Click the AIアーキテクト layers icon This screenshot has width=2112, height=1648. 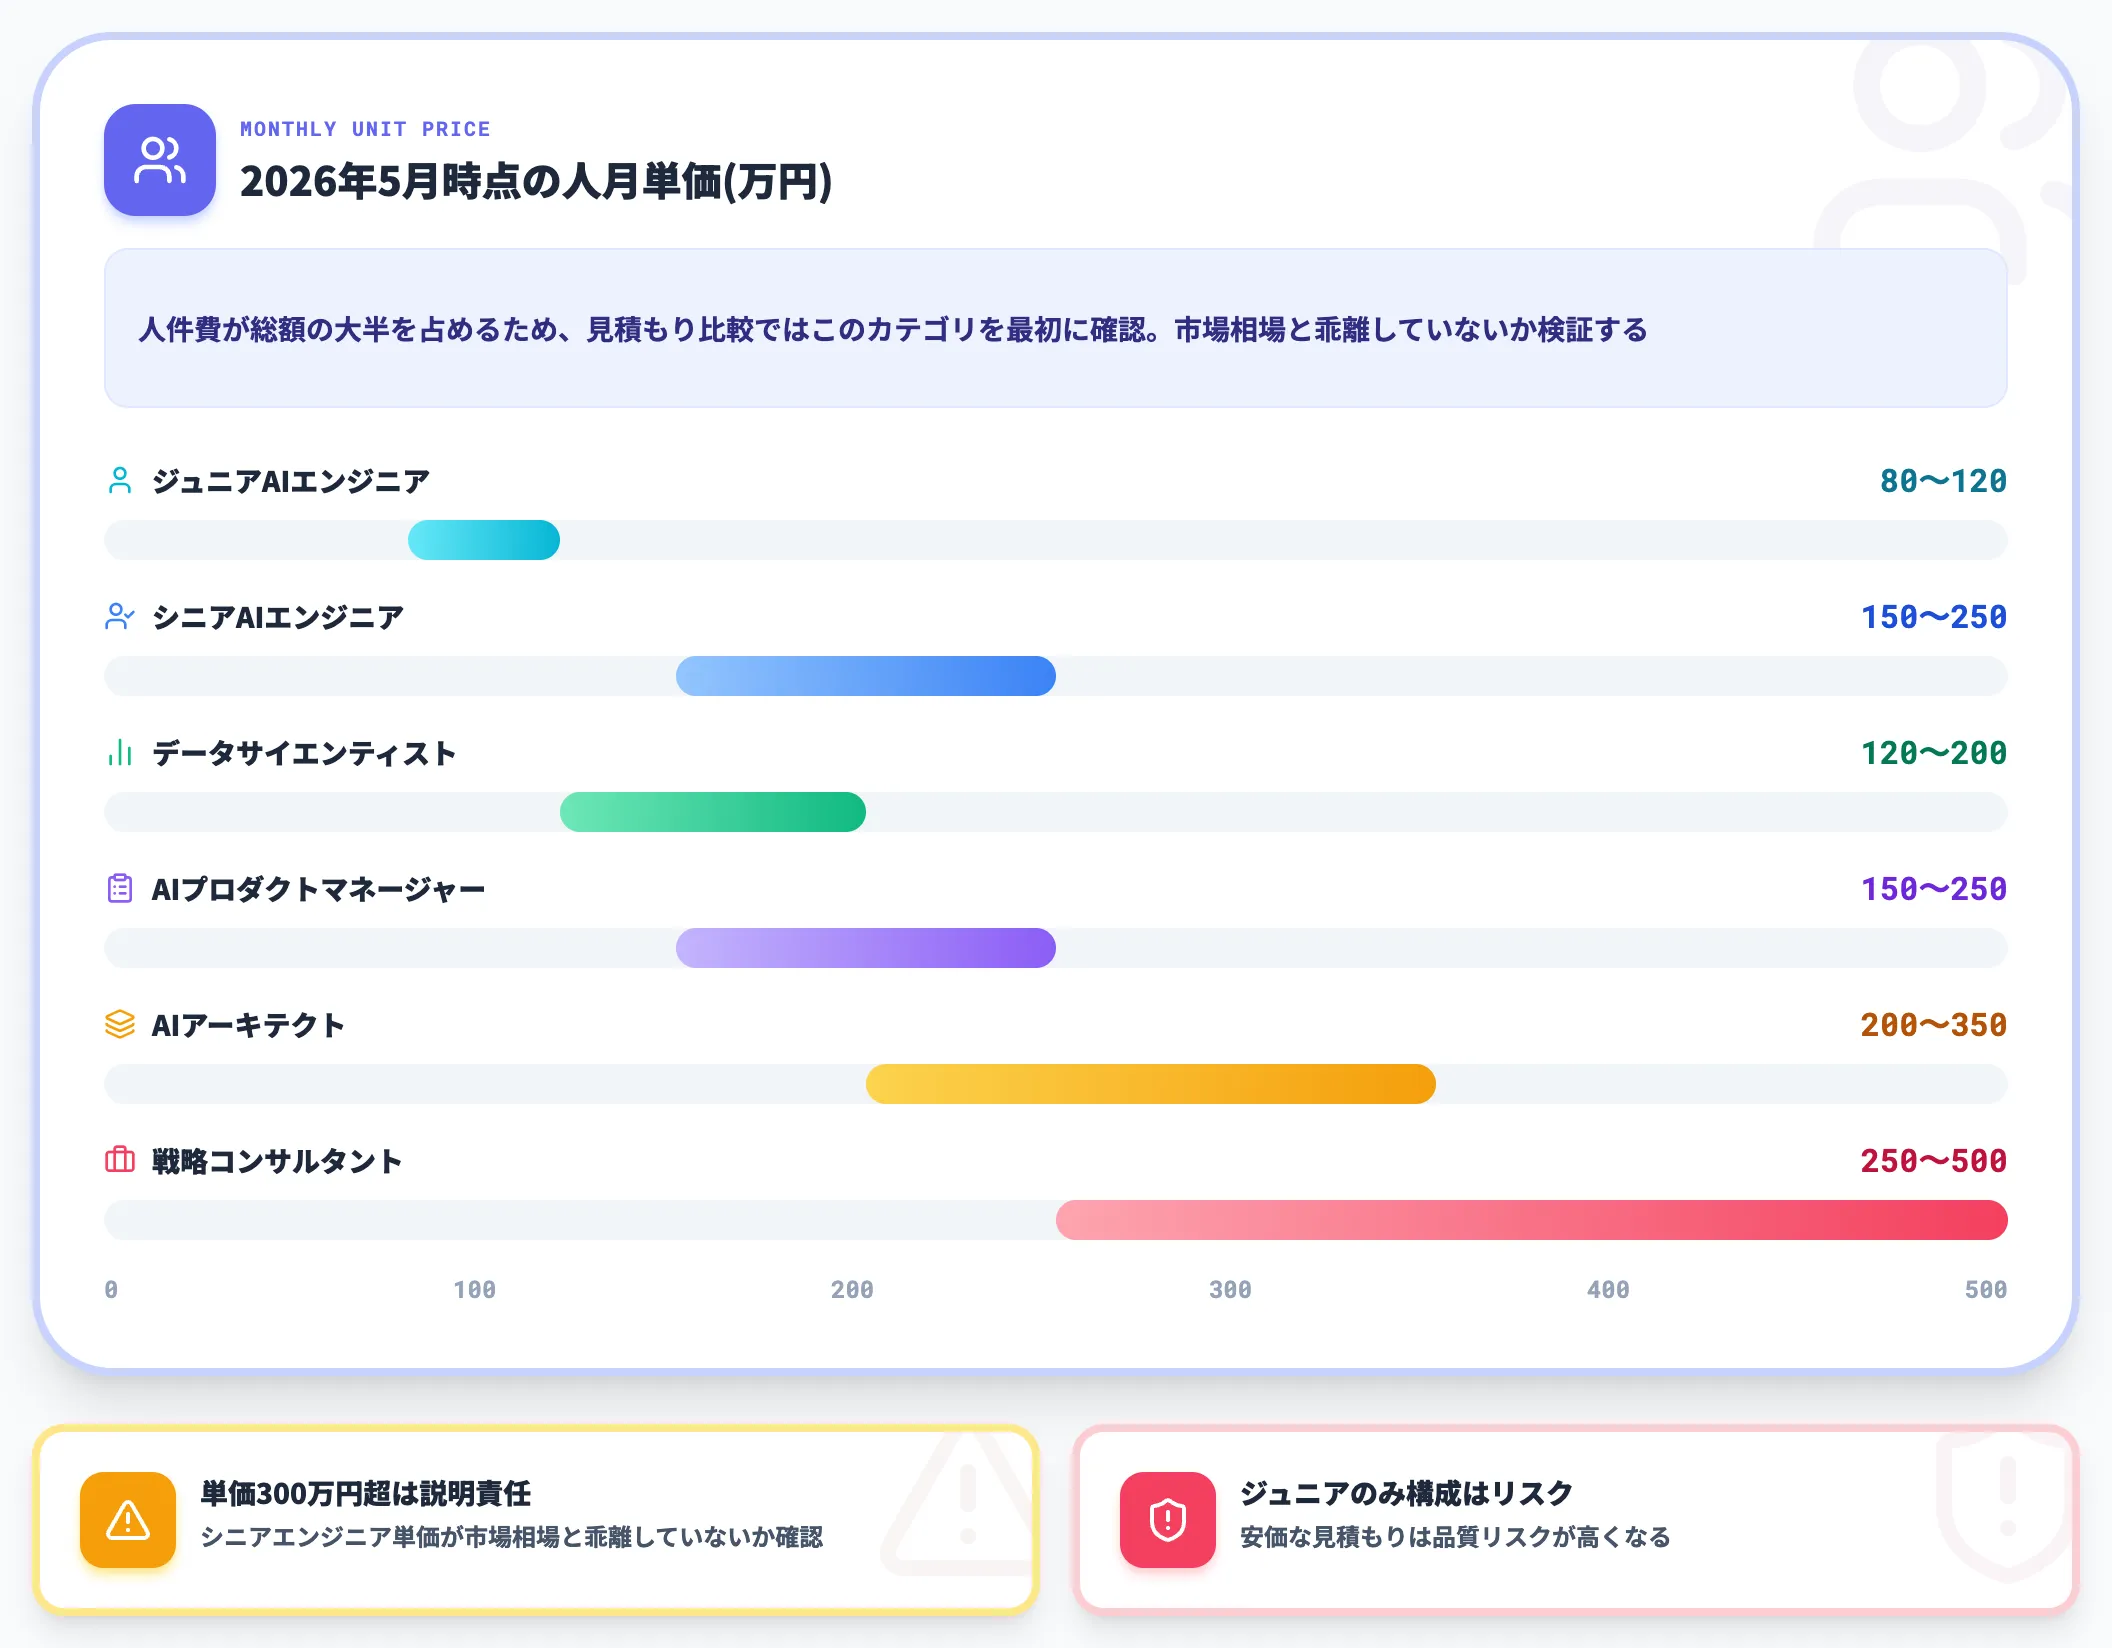point(120,1025)
